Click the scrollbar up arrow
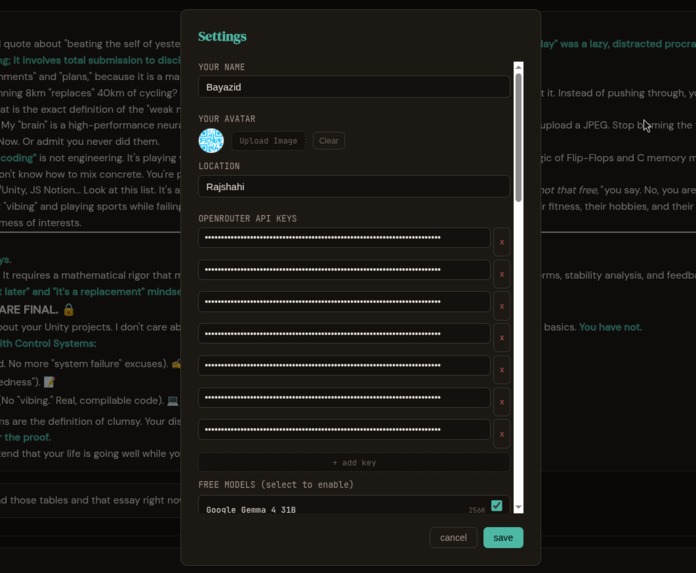The height and width of the screenshot is (573, 696). click(x=518, y=67)
